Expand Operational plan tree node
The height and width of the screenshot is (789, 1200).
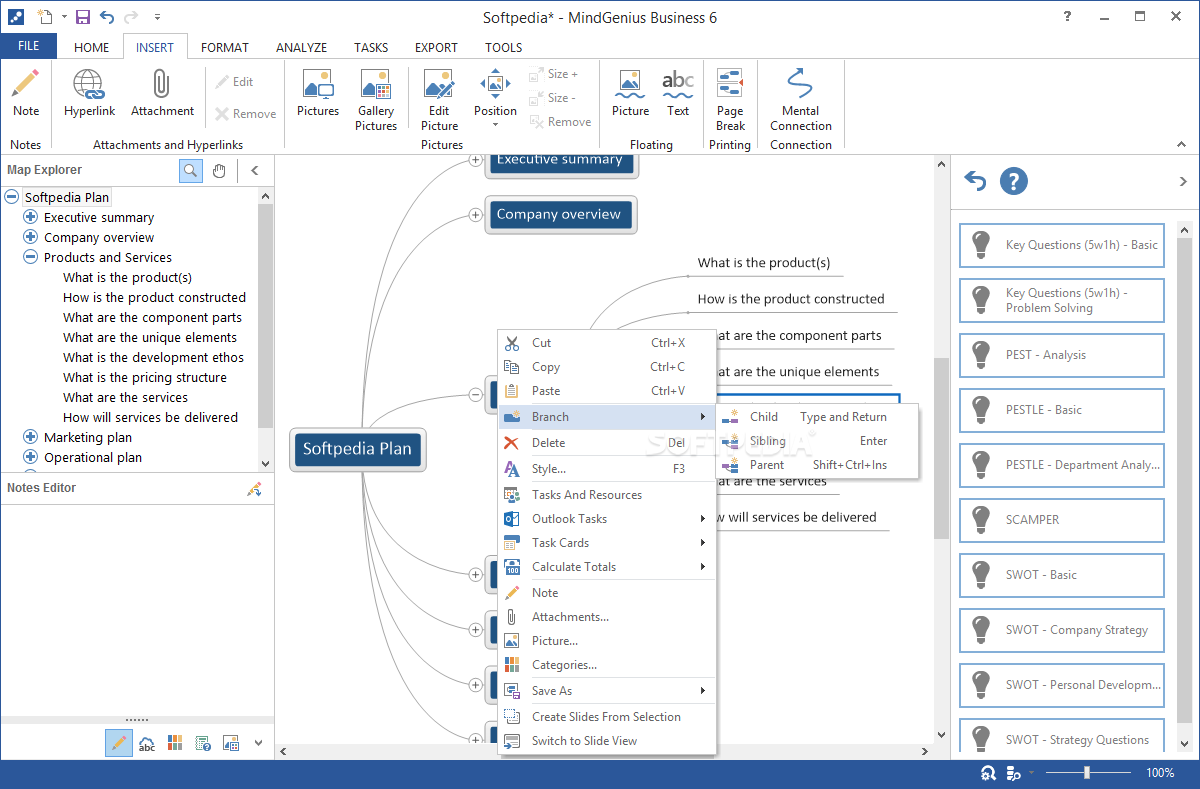pyautogui.click(x=31, y=457)
